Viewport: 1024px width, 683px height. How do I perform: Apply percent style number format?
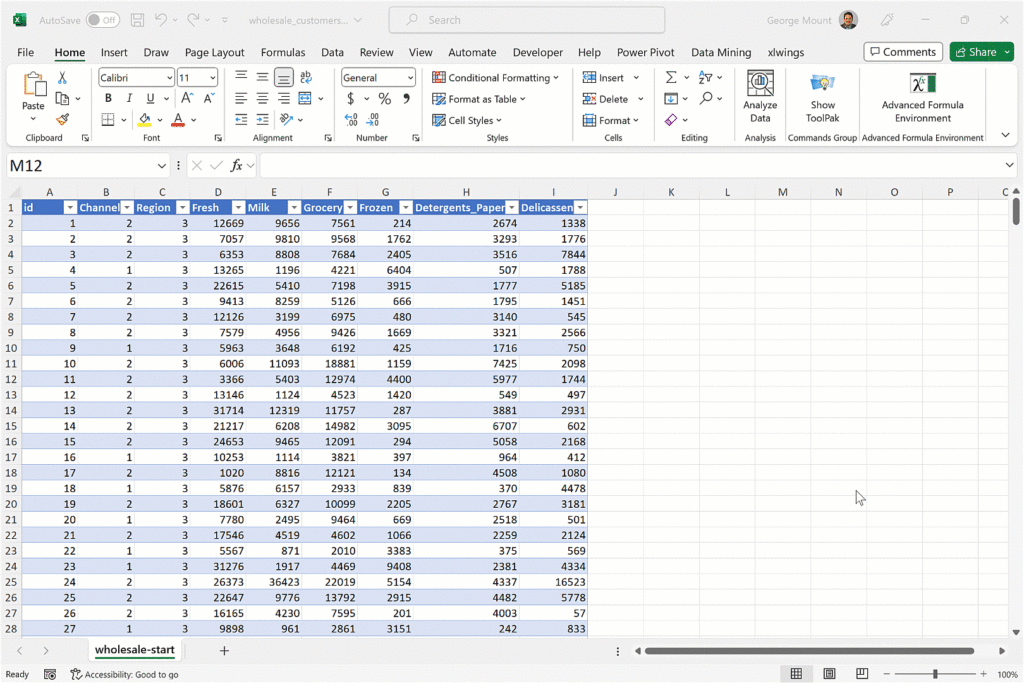click(384, 99)
